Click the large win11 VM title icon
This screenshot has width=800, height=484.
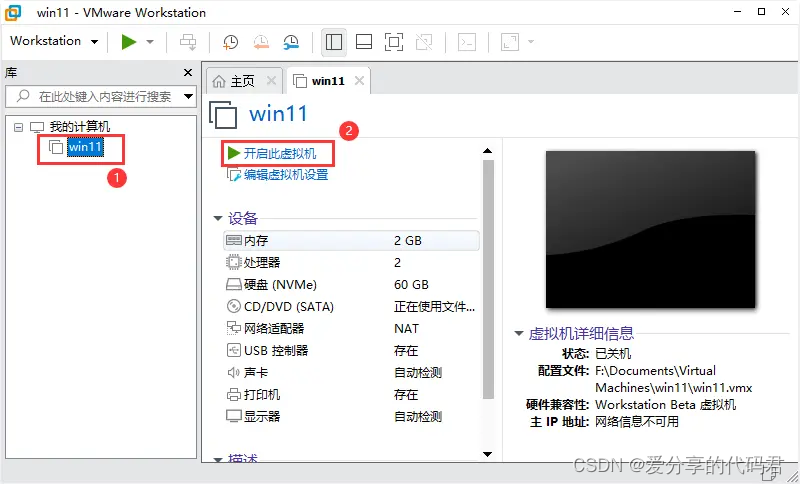223,115
